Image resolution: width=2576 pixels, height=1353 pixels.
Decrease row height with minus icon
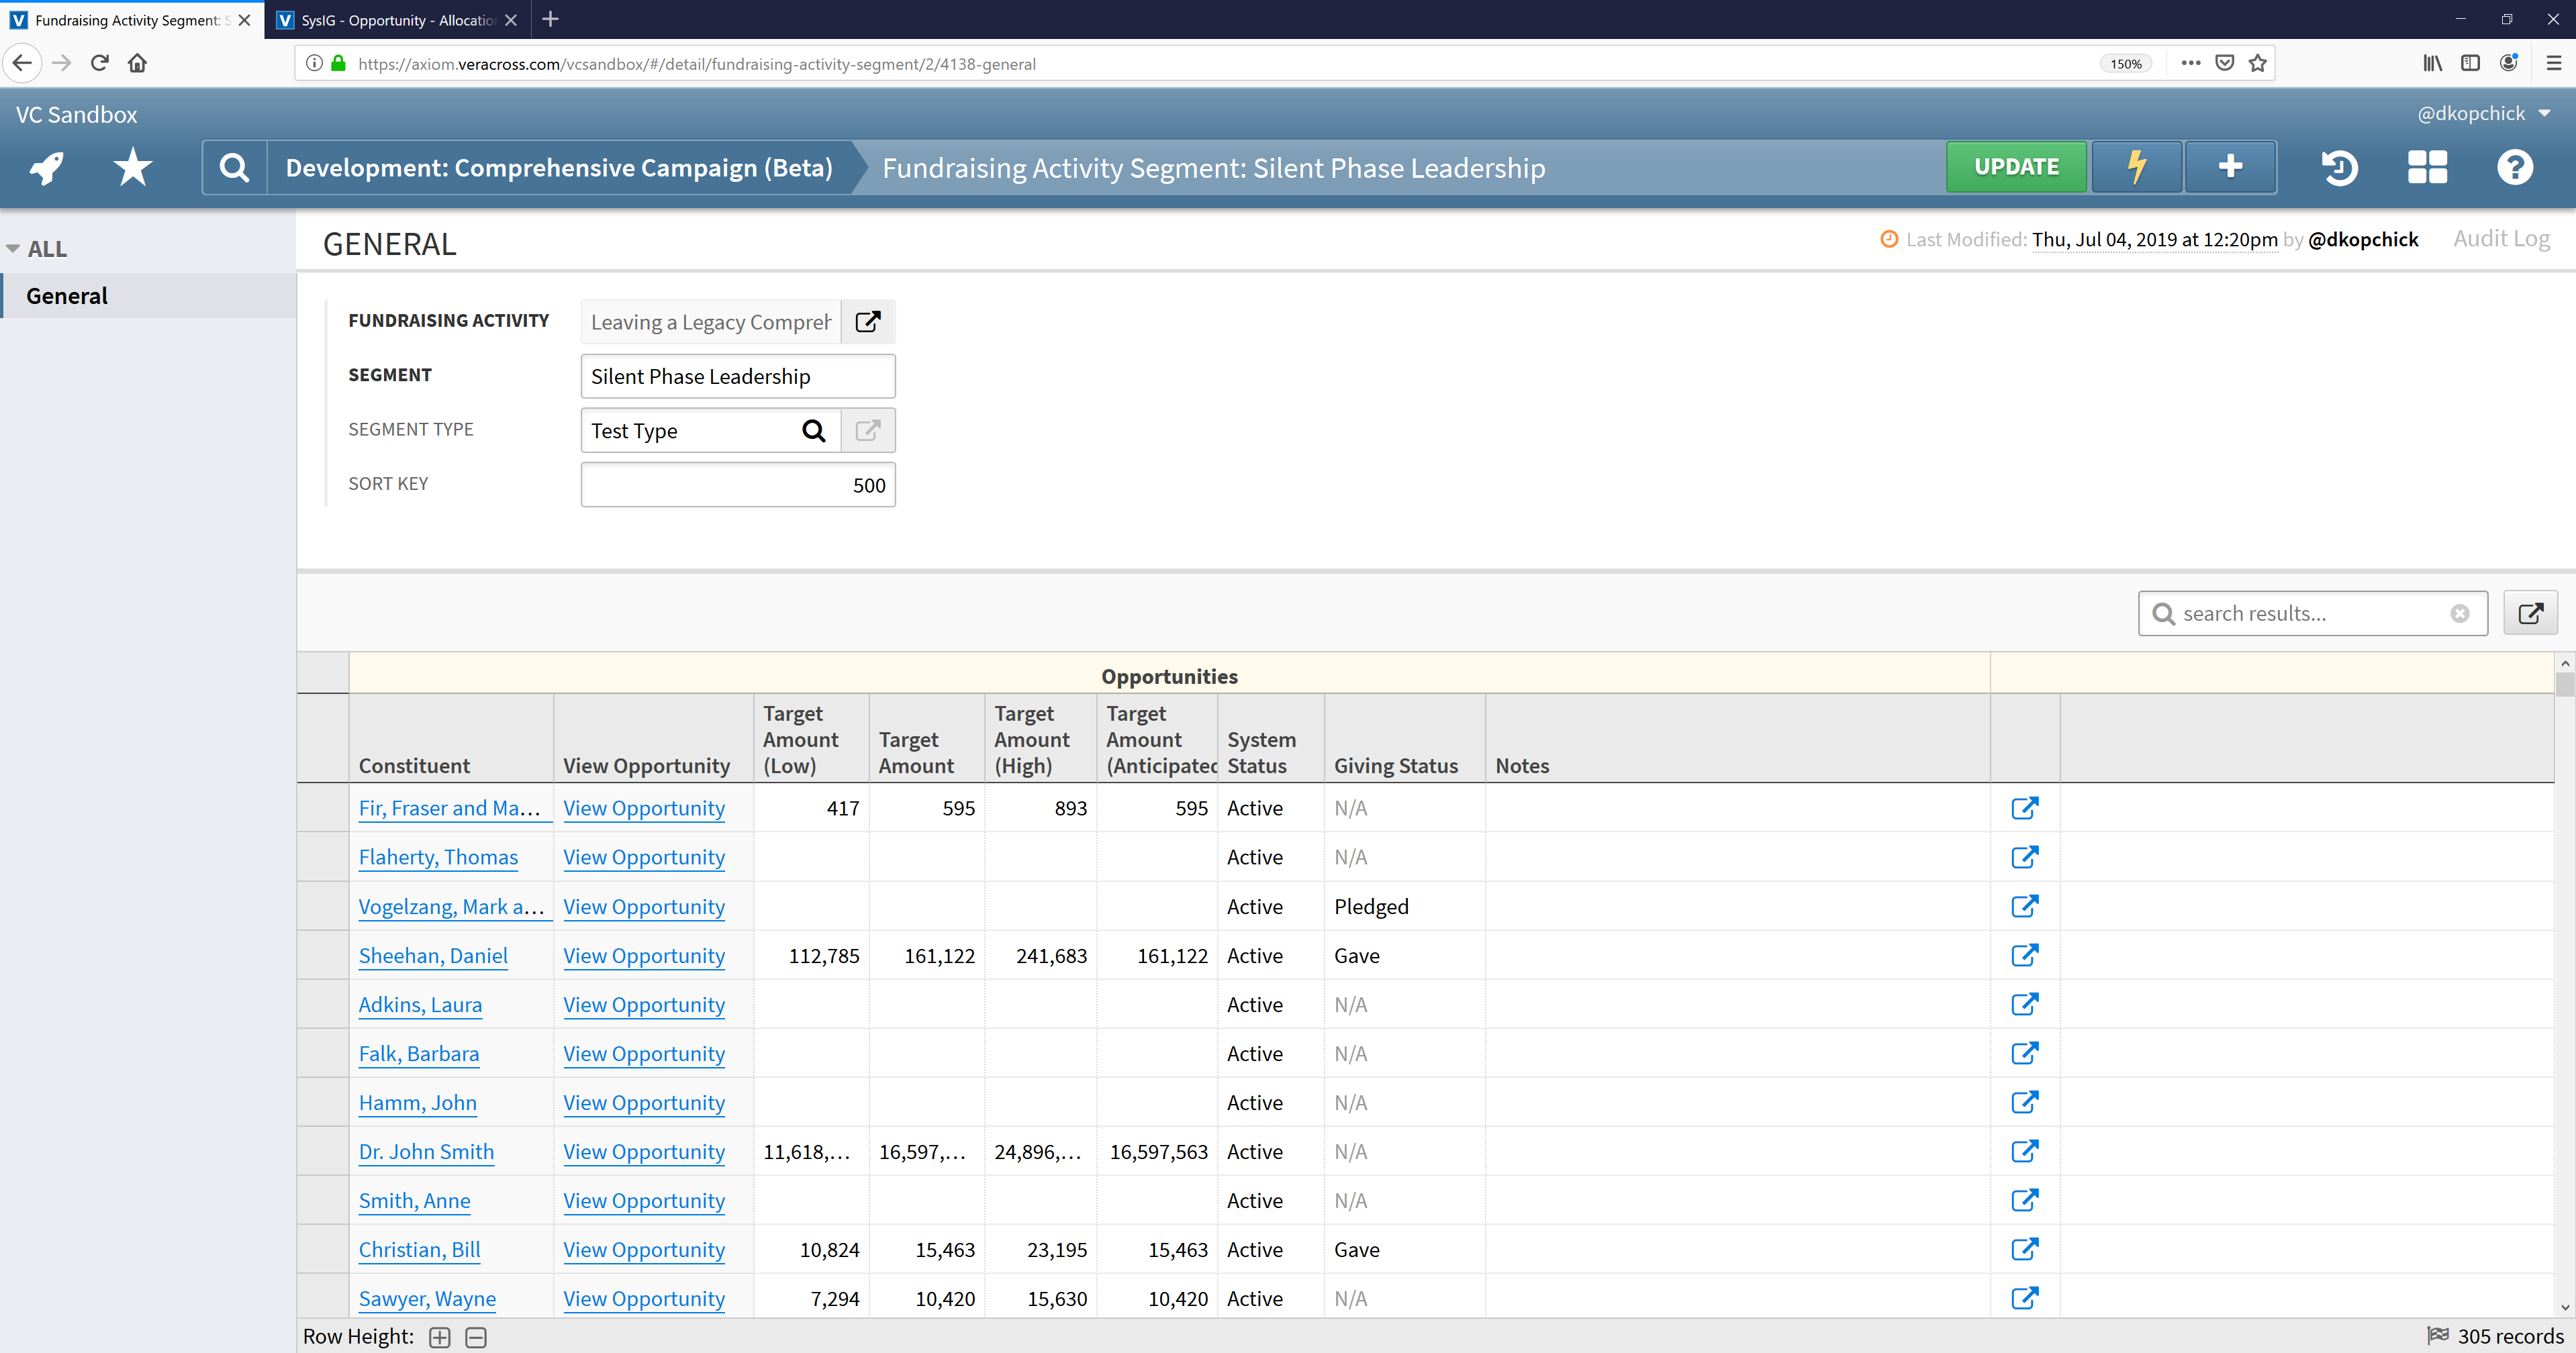476,1337
